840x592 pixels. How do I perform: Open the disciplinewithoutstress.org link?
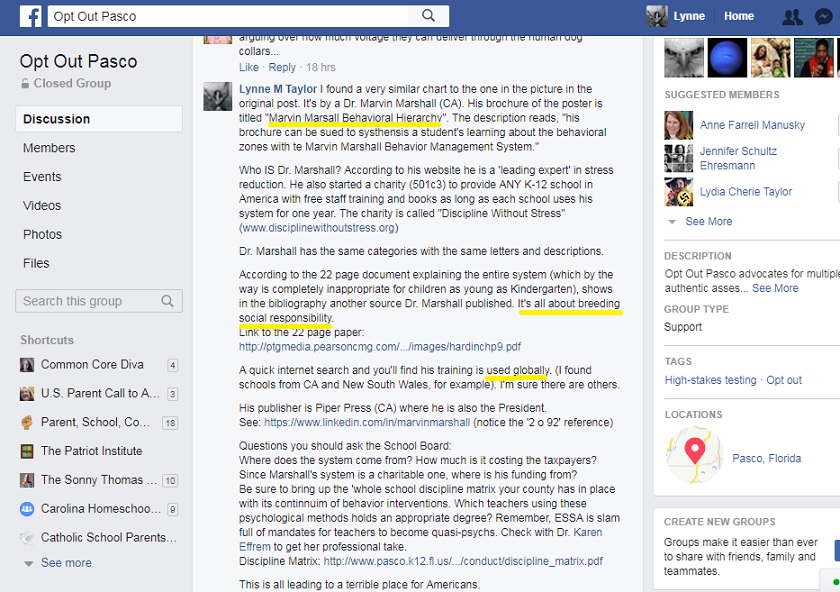(x=318, y=228)
